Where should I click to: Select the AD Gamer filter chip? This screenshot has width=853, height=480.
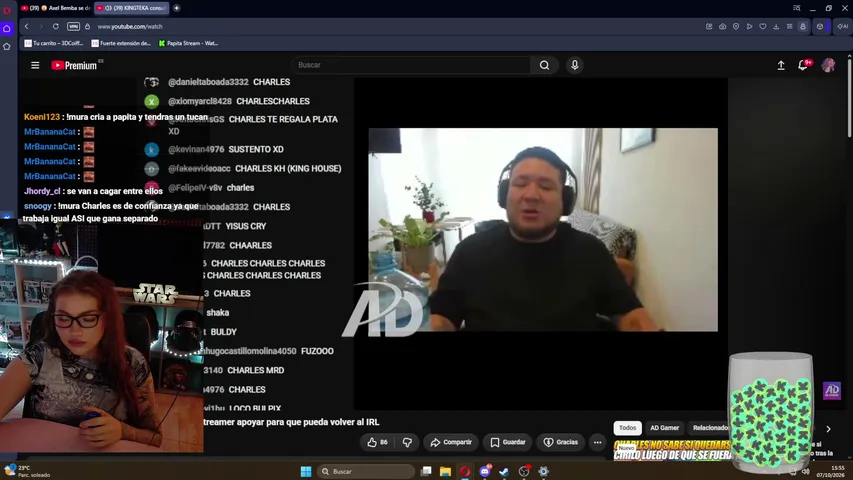pos(664,428)
